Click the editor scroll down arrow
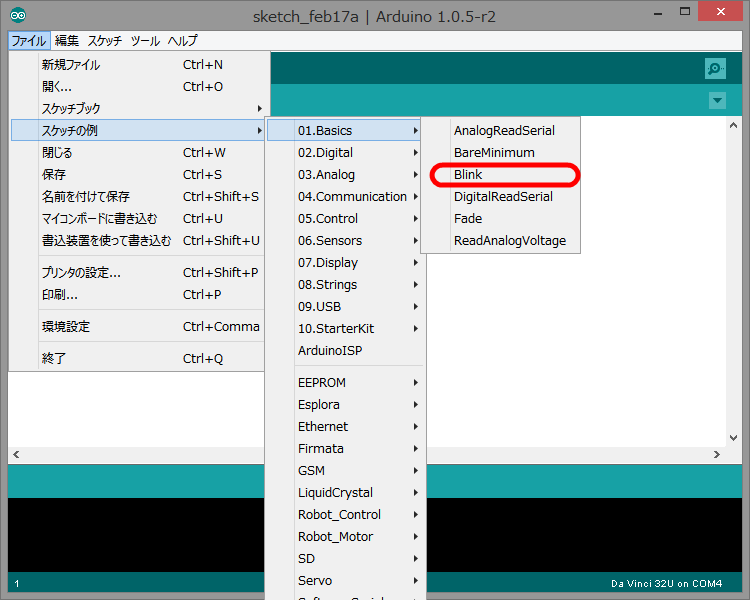The height and width of the screenshot is (600, 750). [733, 437]
